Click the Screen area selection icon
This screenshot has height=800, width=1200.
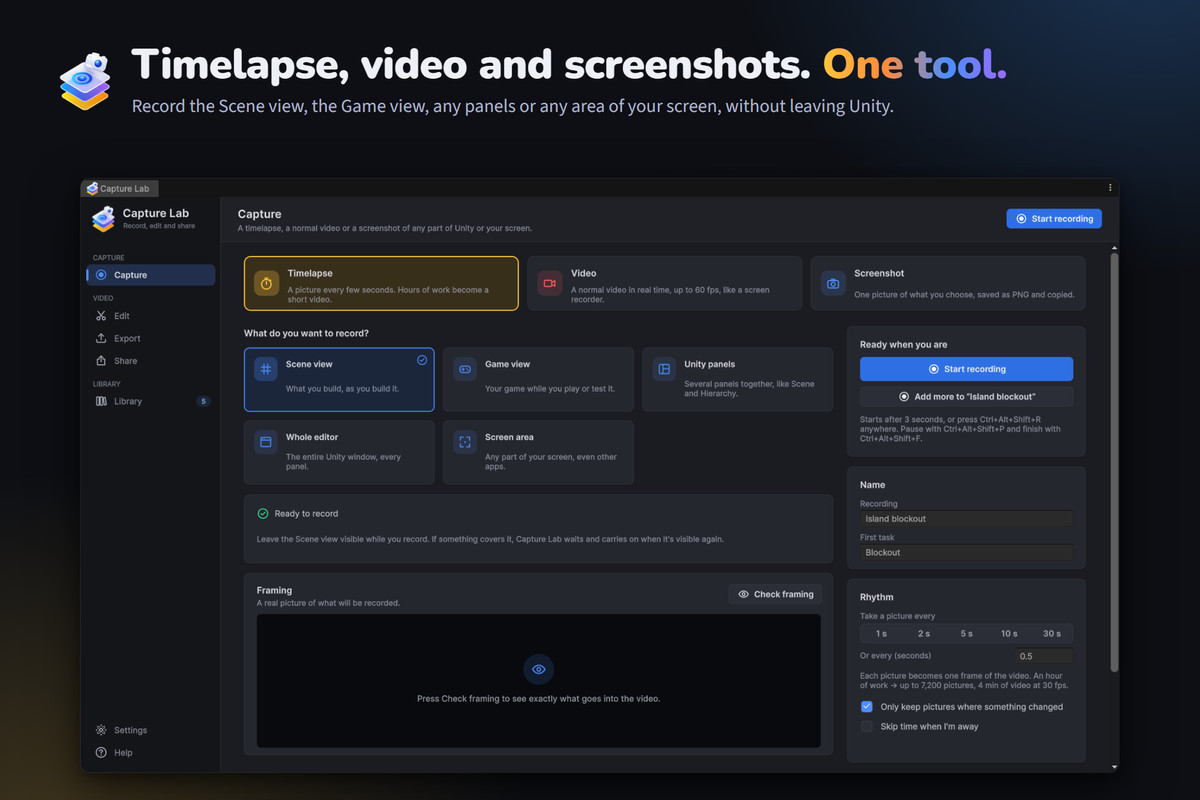coord(465,442)
